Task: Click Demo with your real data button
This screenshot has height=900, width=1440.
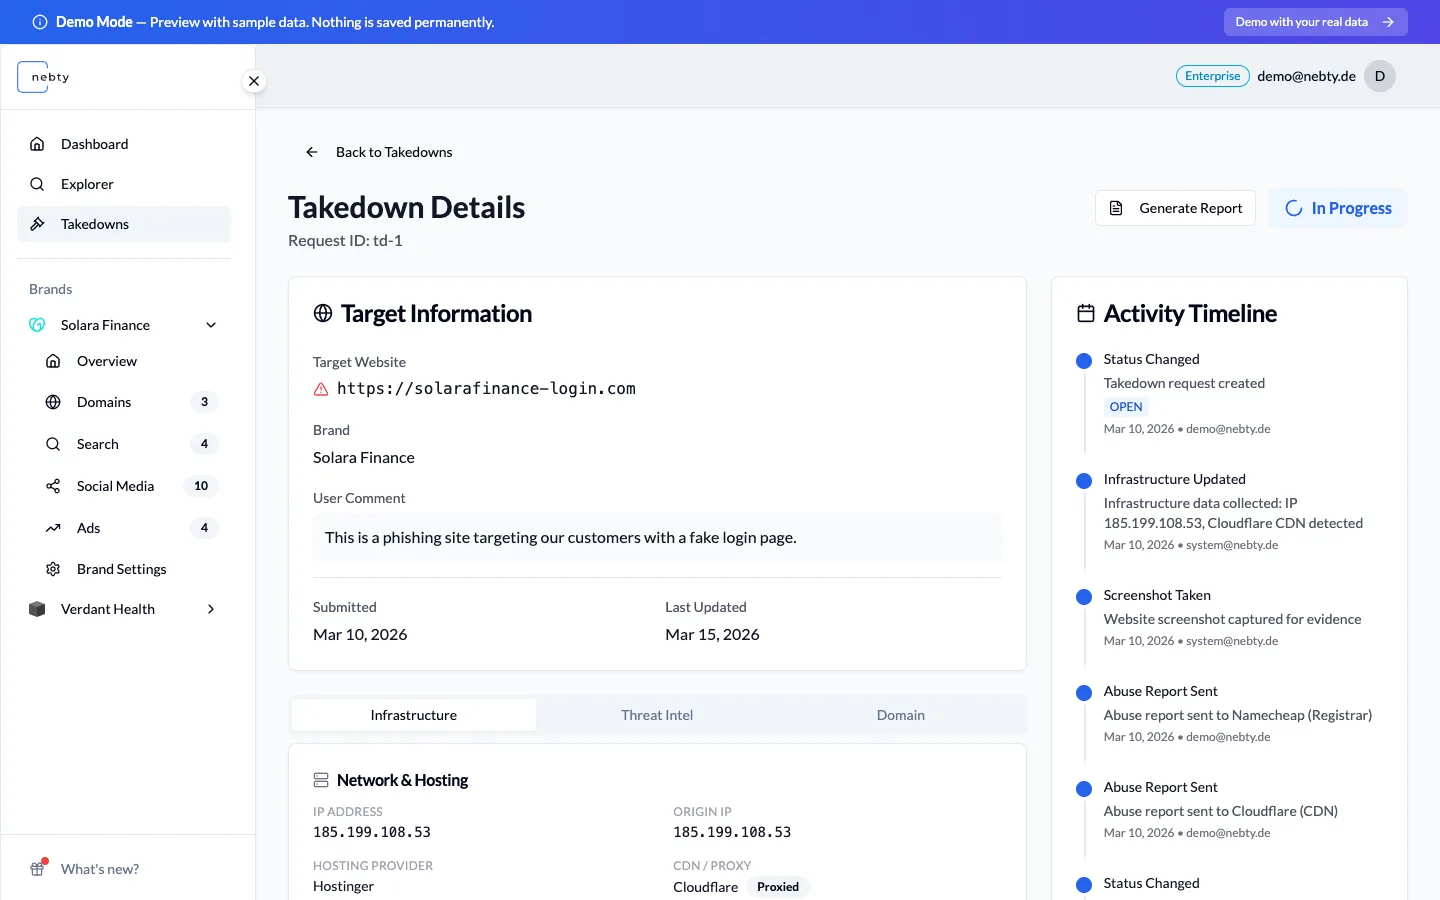Action: (x=1315, y=22)
